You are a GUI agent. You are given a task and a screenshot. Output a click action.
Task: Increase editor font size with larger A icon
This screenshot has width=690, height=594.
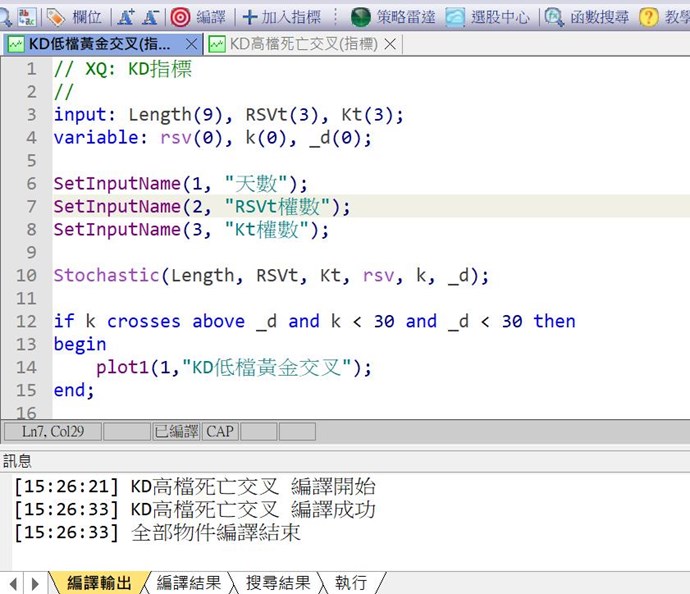[x=126, y=17]
